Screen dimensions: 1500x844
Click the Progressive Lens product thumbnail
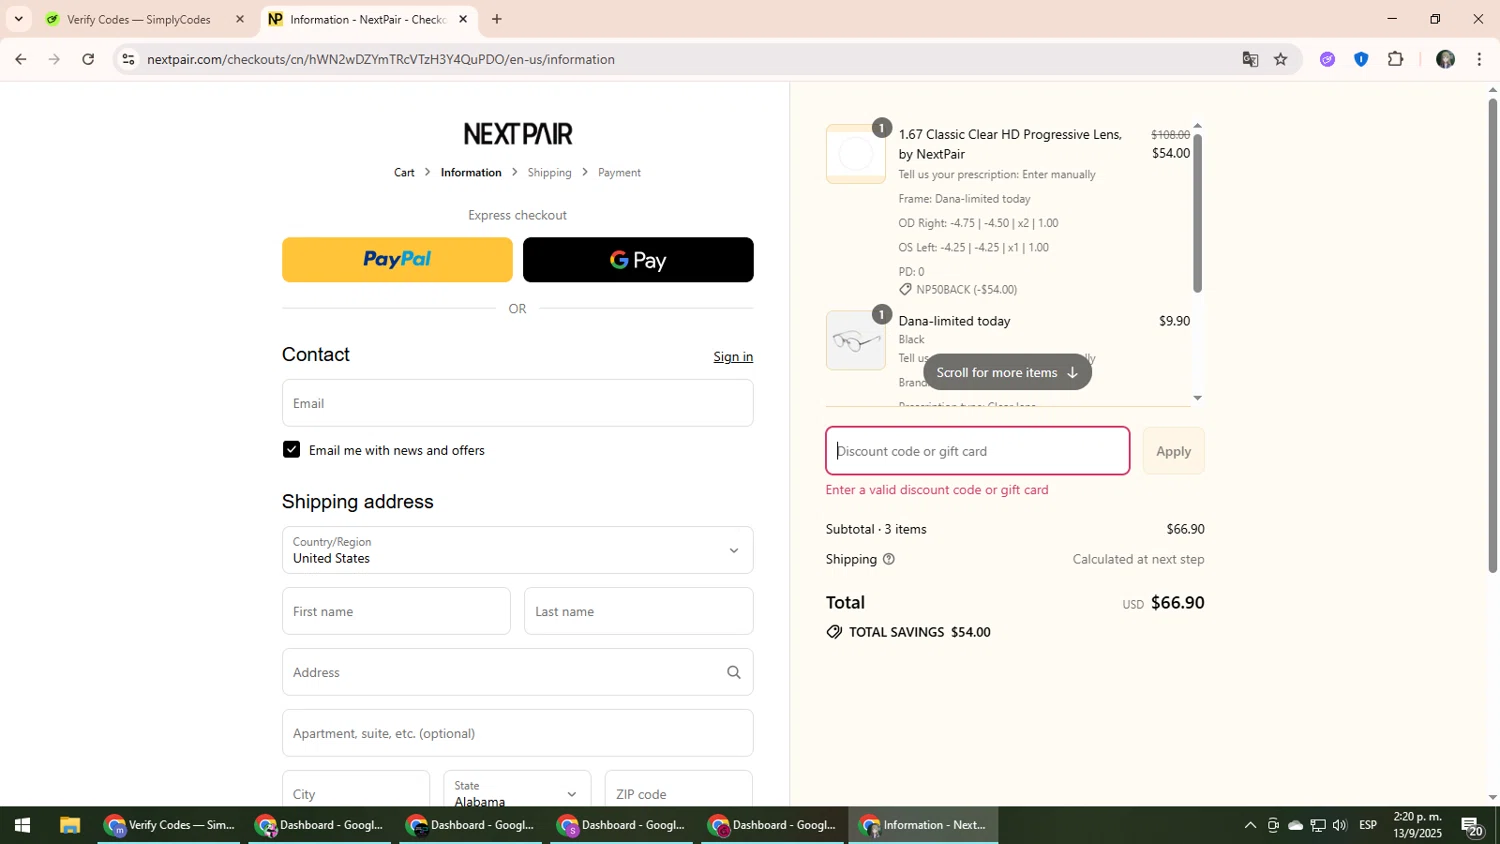[x=855, y=154]
